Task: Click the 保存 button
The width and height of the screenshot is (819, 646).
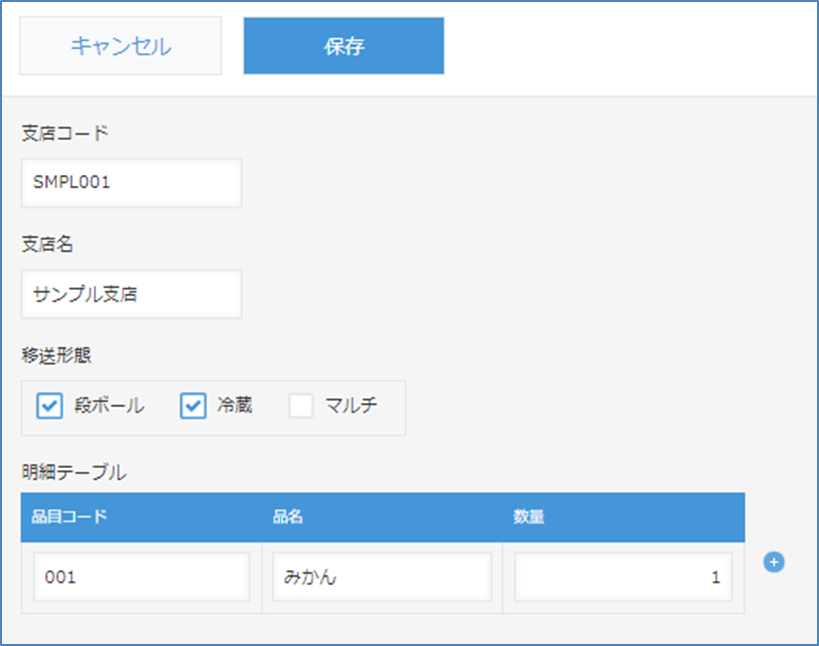Action: pyautogui.click(x=344, y=46)
